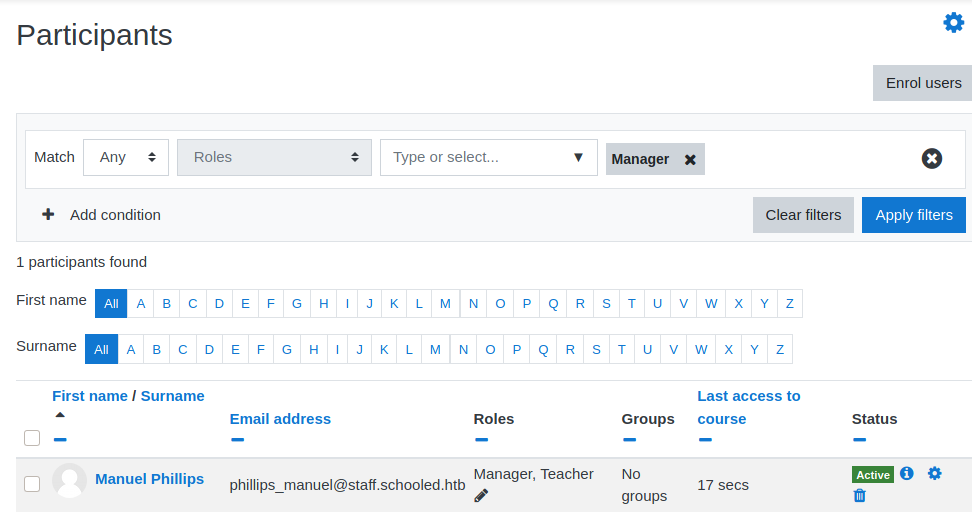Screen dimensions: 972x520
Task: Open the Roles filter type dropdown
Action: 274,157
